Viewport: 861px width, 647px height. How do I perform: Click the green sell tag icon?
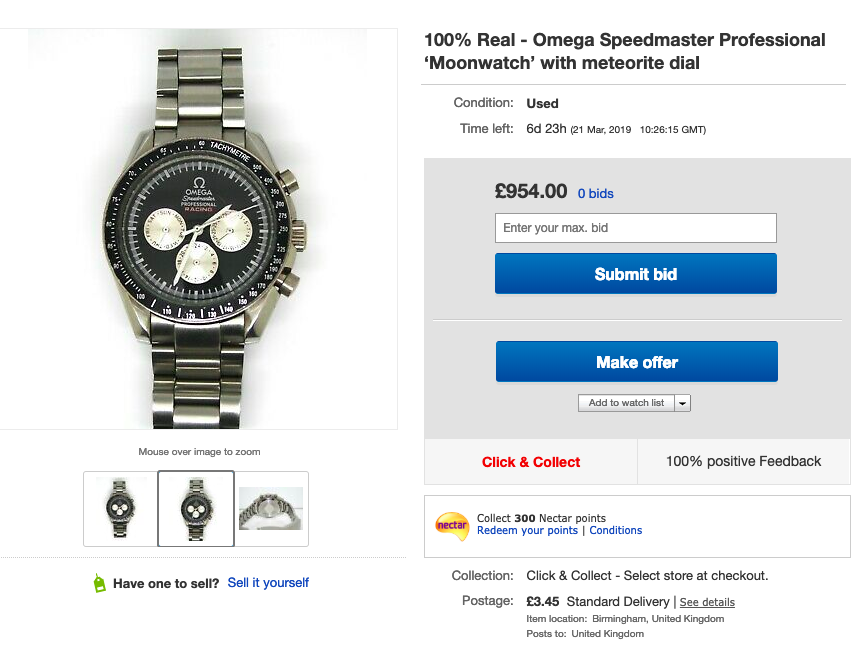(99, 583)
